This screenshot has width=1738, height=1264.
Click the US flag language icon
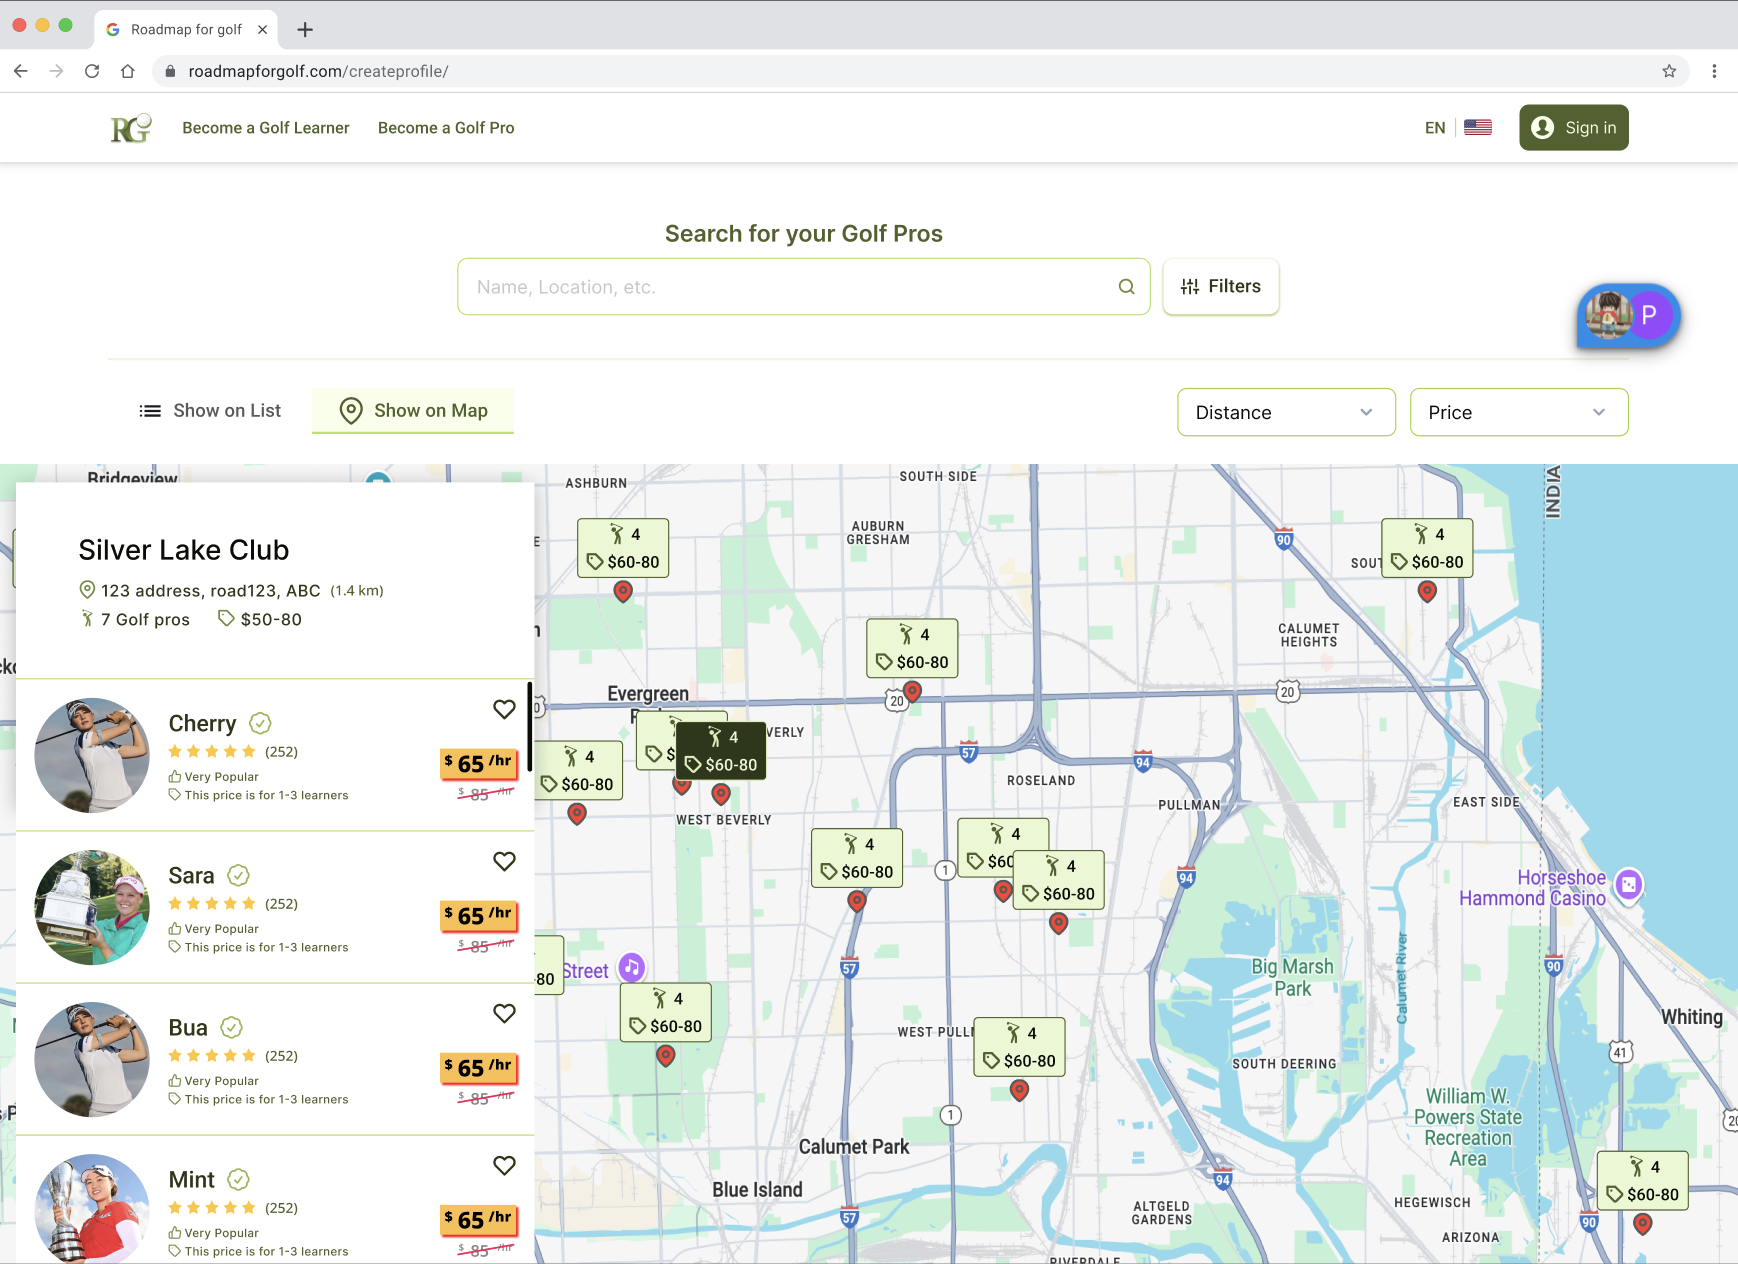point(1477,128)
